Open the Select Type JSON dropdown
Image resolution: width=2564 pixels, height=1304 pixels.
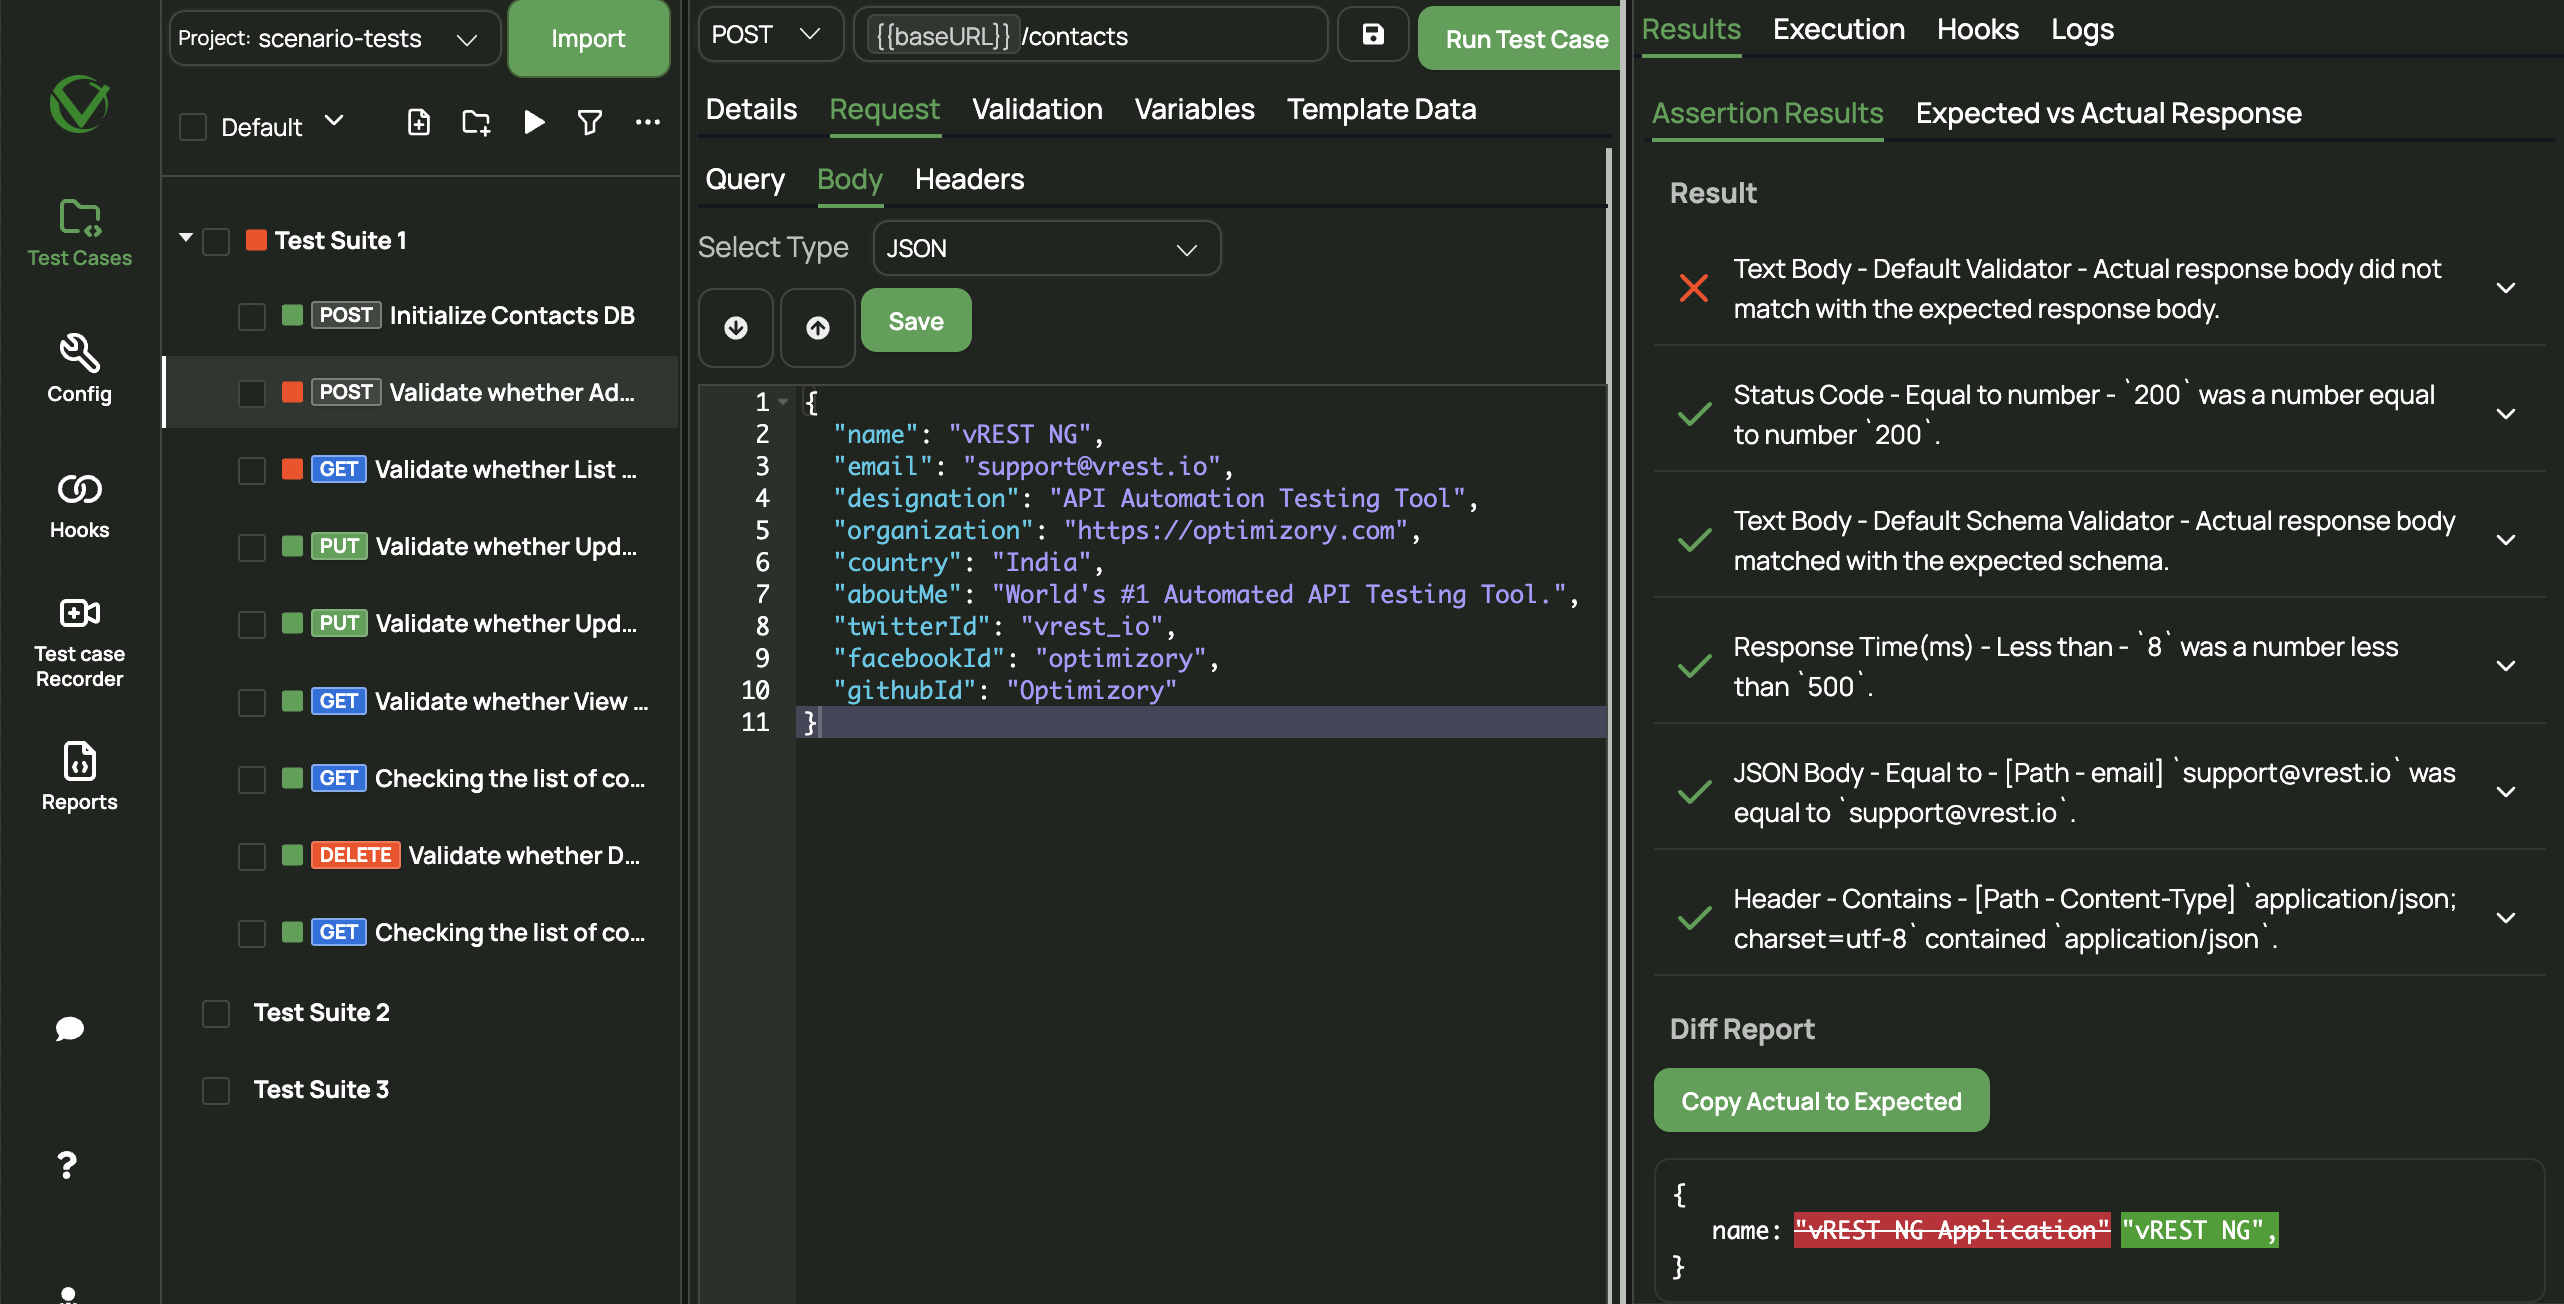[1046, 248]
